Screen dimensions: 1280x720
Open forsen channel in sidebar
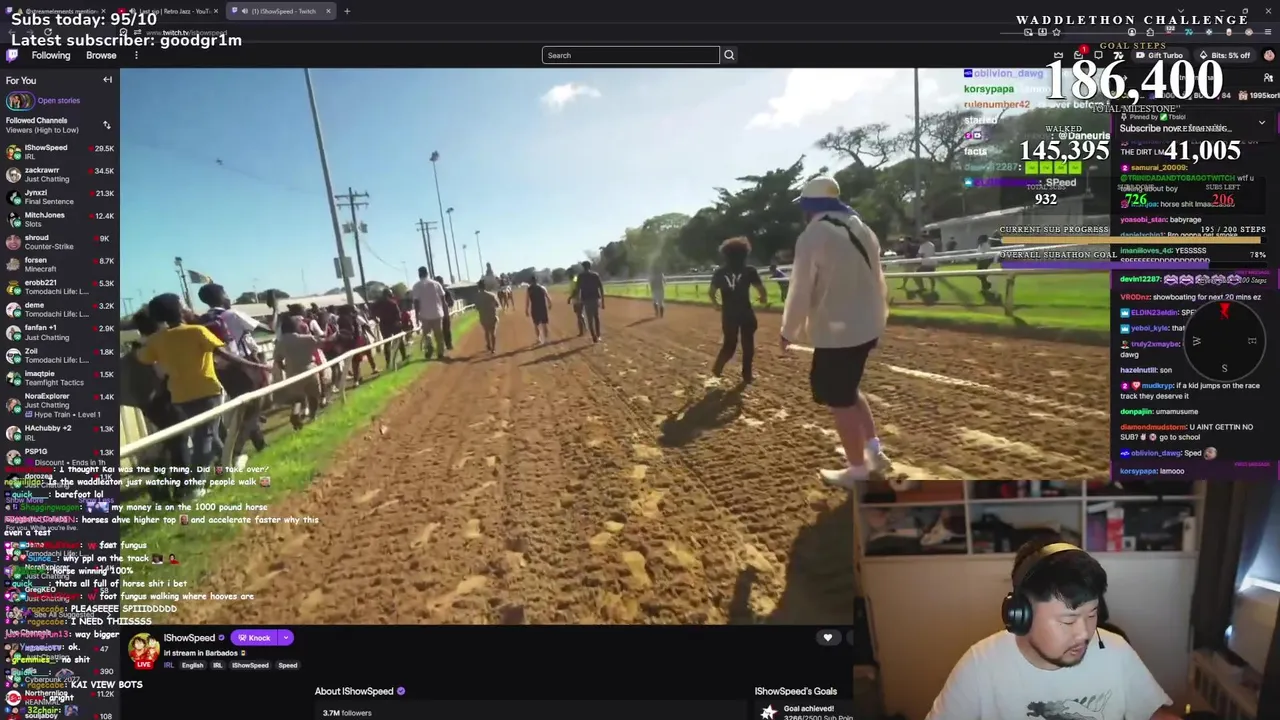tap(60, 264)
